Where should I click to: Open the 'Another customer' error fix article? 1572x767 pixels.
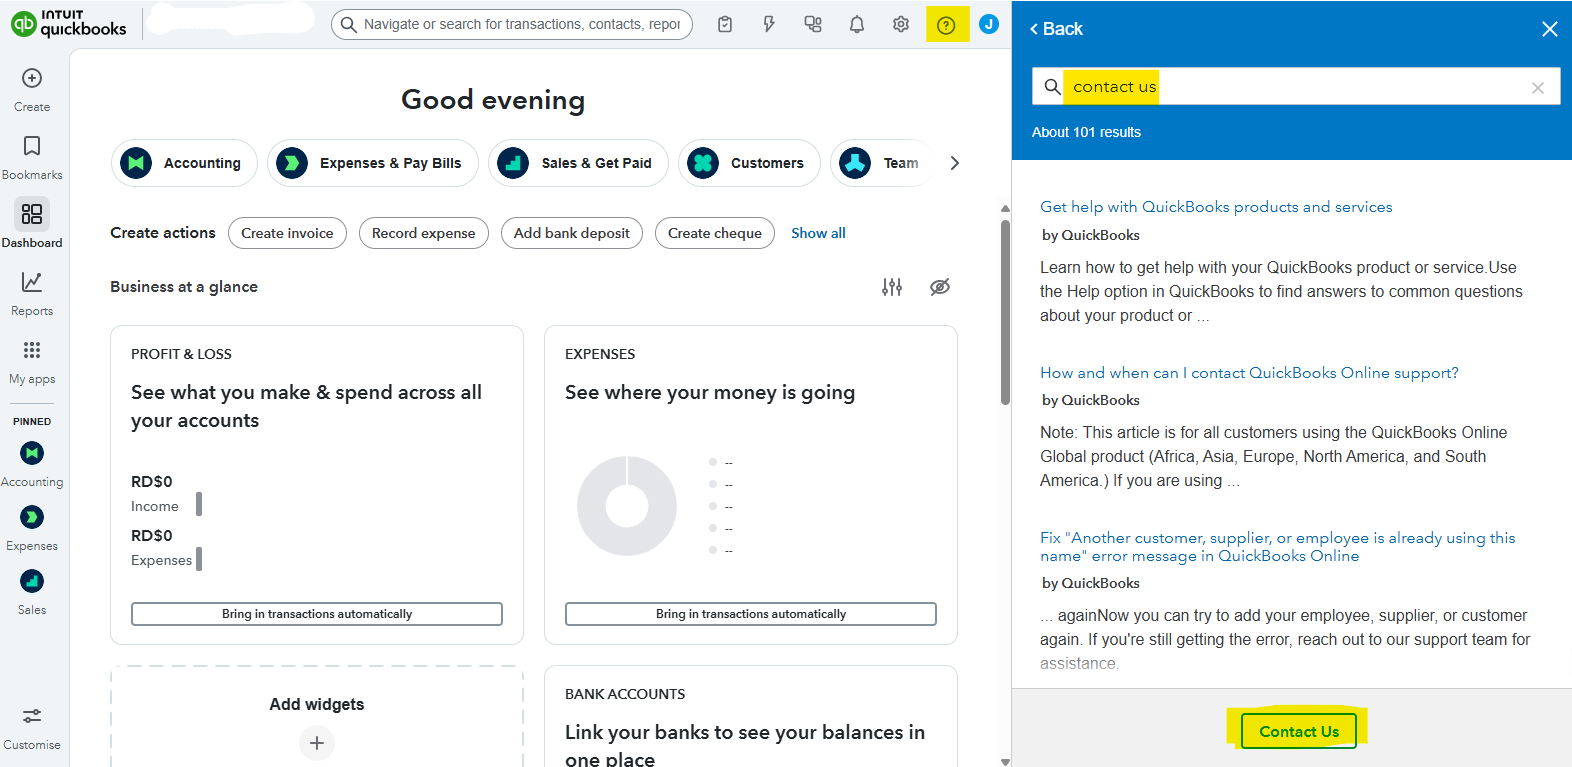point(1278,547)
